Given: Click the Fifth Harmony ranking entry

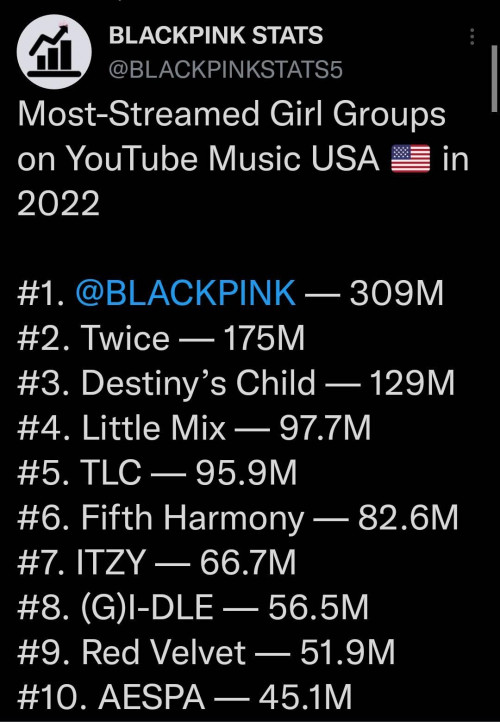Looking at the screenshot, I should pyautogui.click(x=238, y=518).
